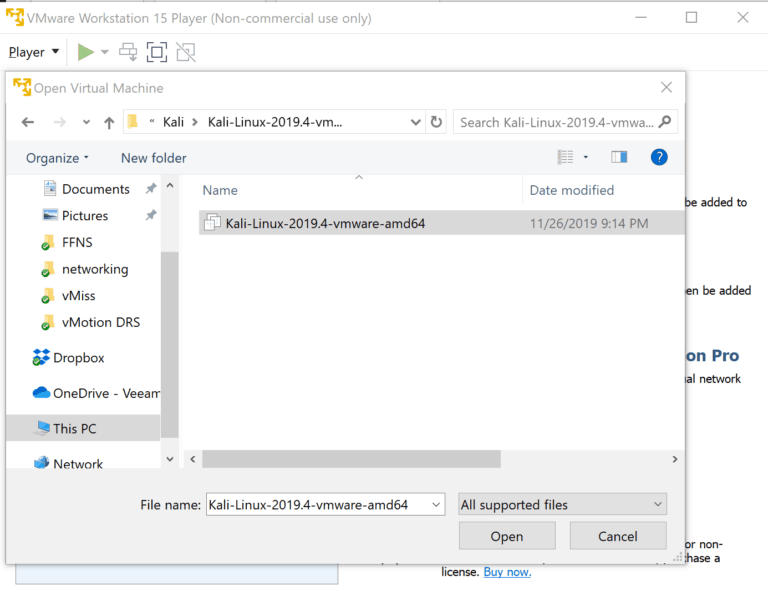This screenshot has height=601, width=768.
Task: Click the Refresh button beside address bar
Action: coord(436,122)
